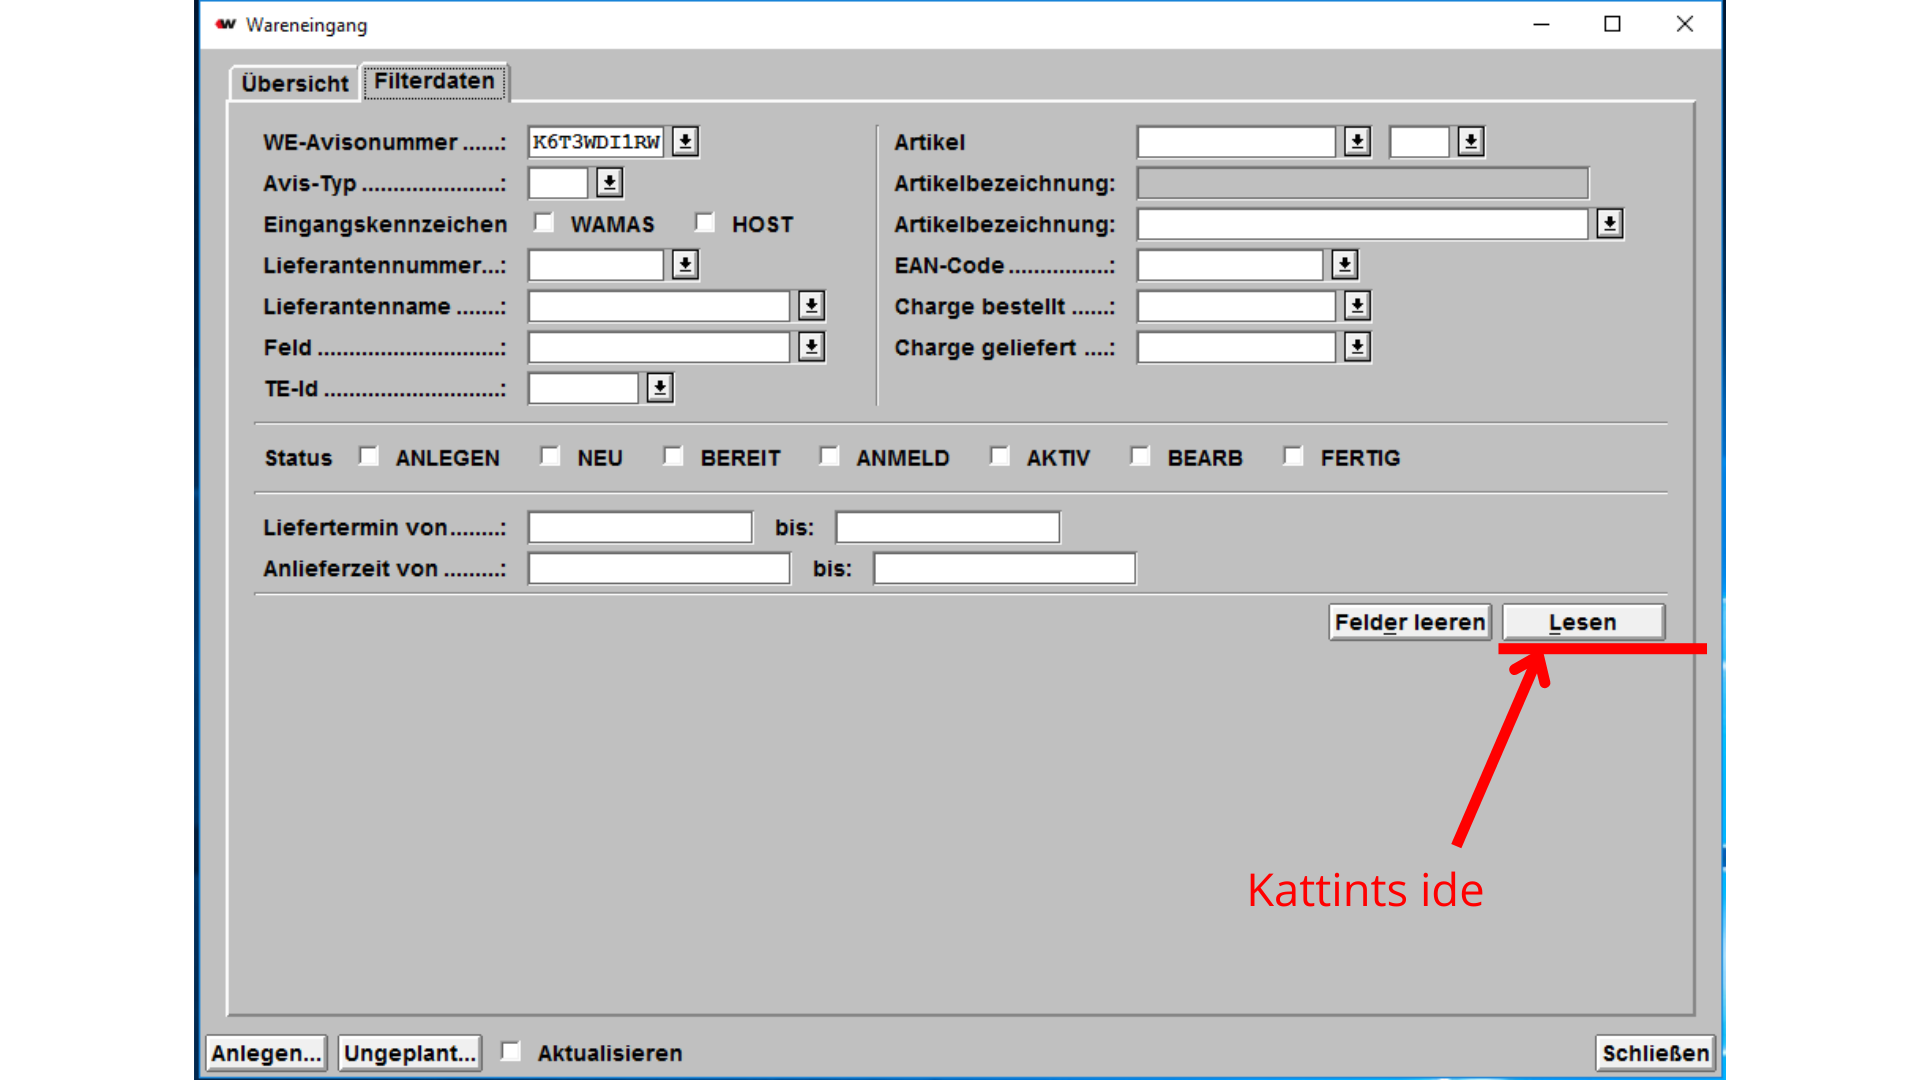This screenshot has height=1080, width=1920.
Task: Open the WE-Avisonummer lookup arrow
Action: [x=685, y=142]
